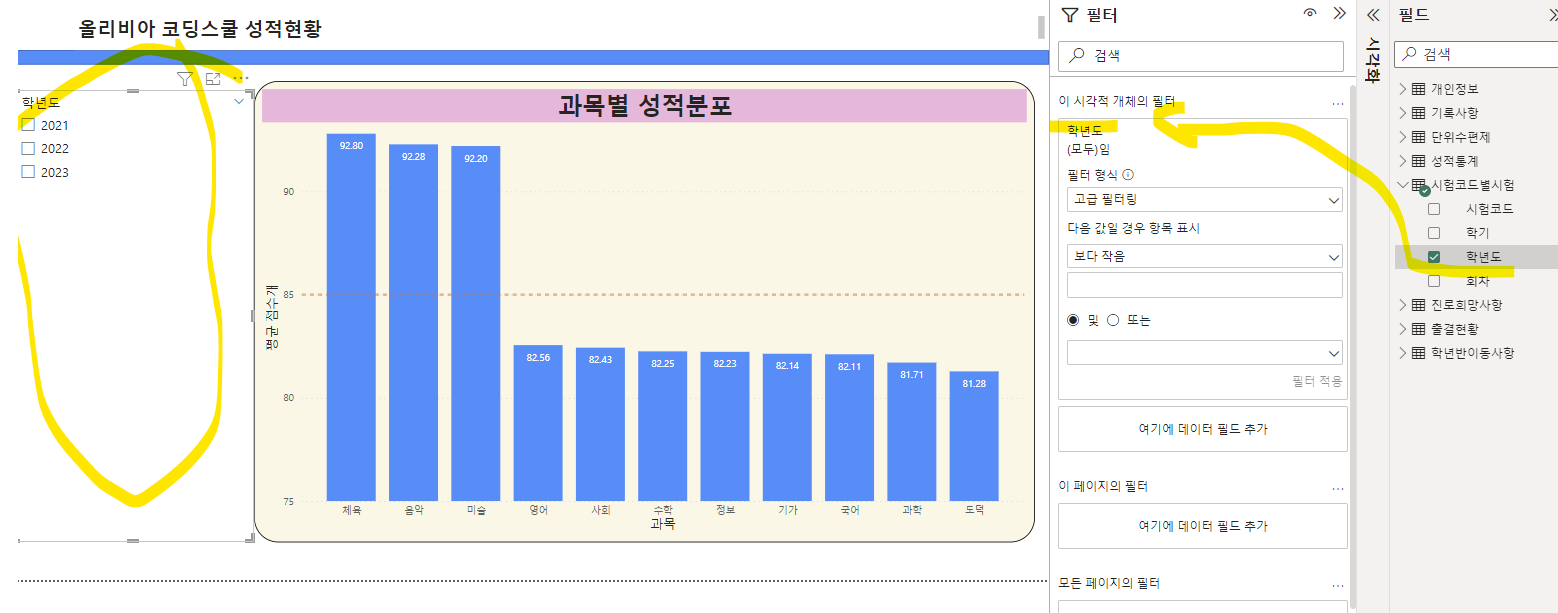This screenshot has width=1558, height=613.
Task: Collapse the 시험코드별시험 table chevron
Action: [x=1402, y=185]
